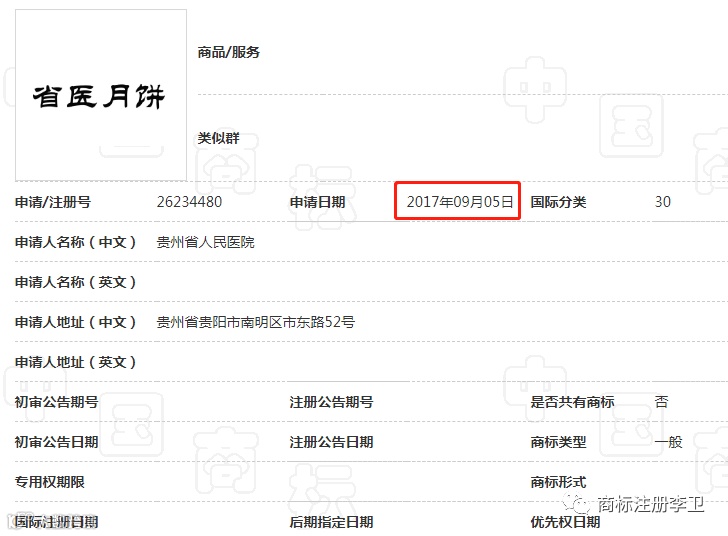Click the 申请人名称（英文） label
The height and width of the screenshot is (536, 728).
(76, 282)
